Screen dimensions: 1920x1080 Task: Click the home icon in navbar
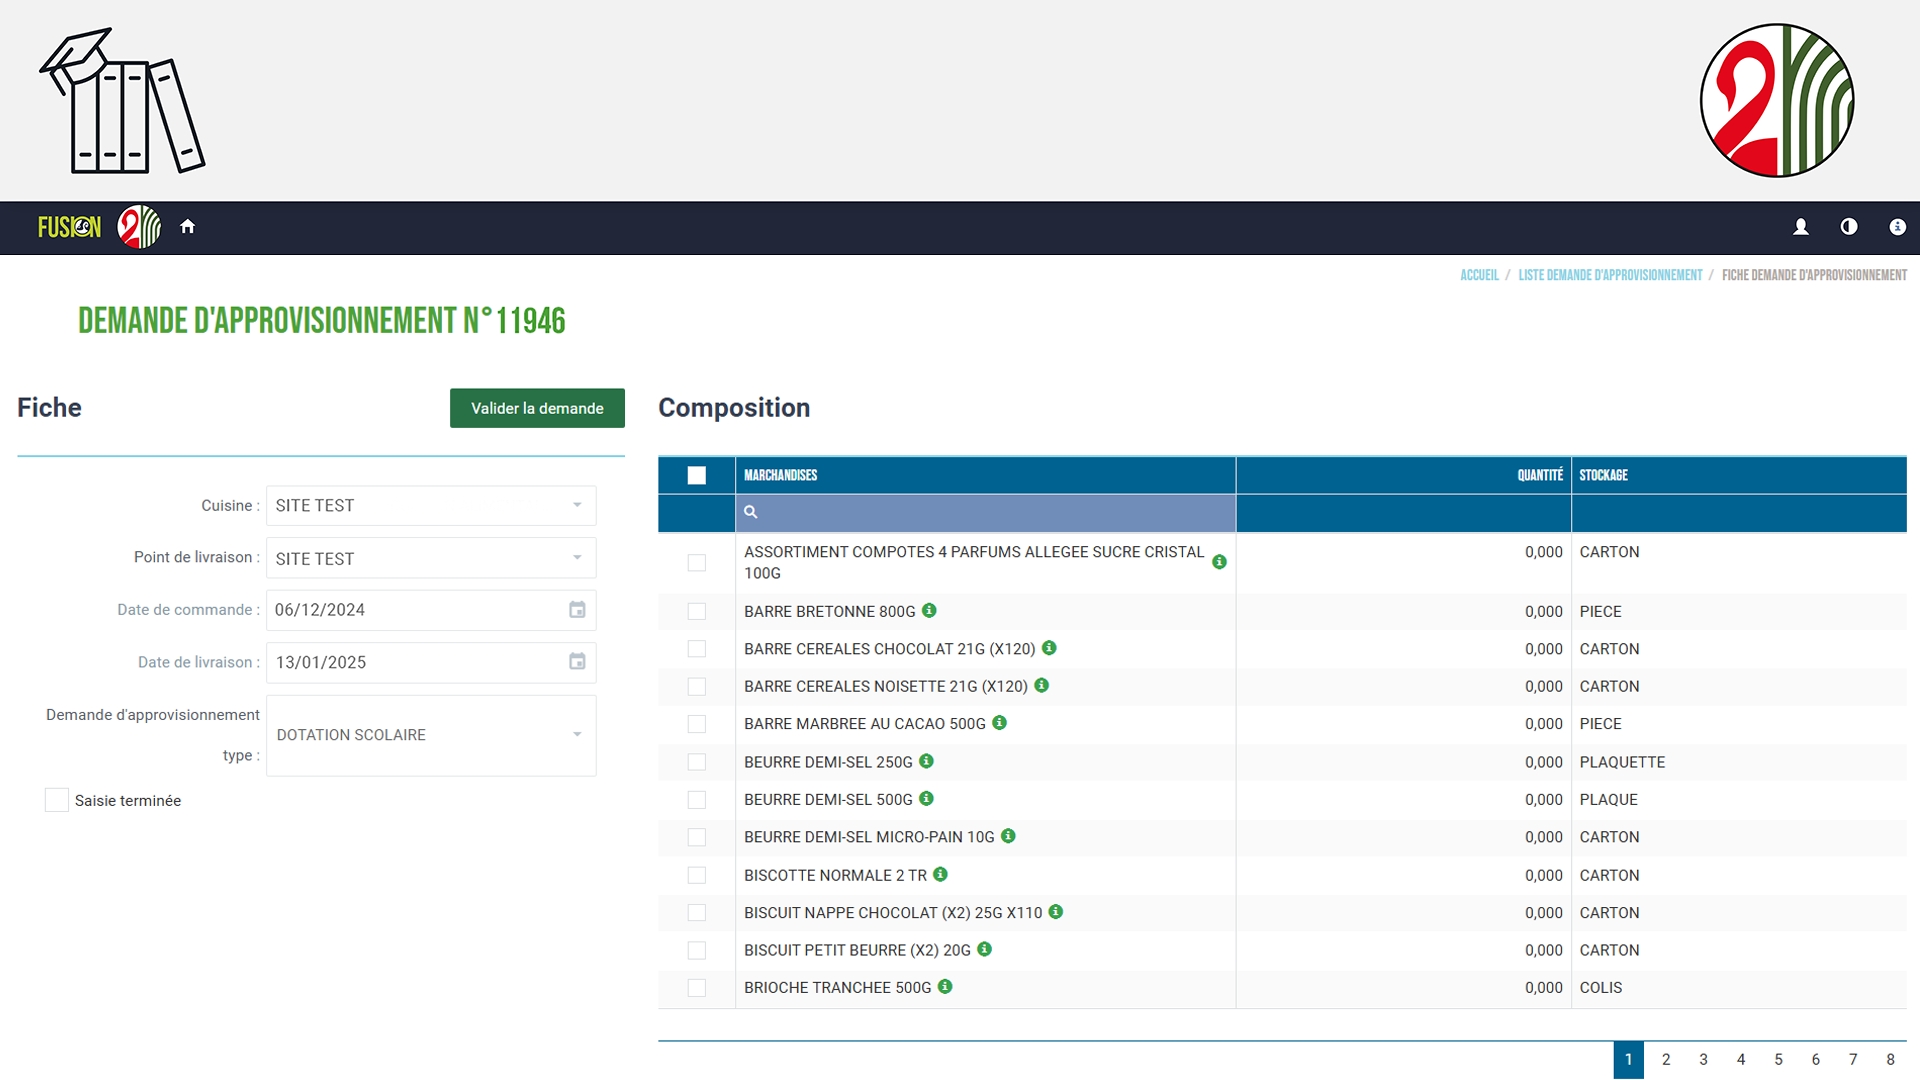pyautogui.click(x=187, y=227)
